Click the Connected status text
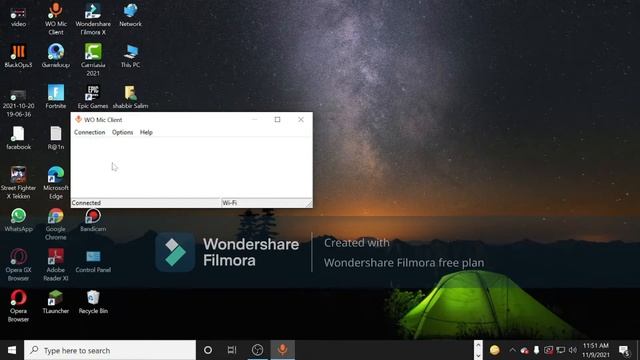 coord(86,203)
